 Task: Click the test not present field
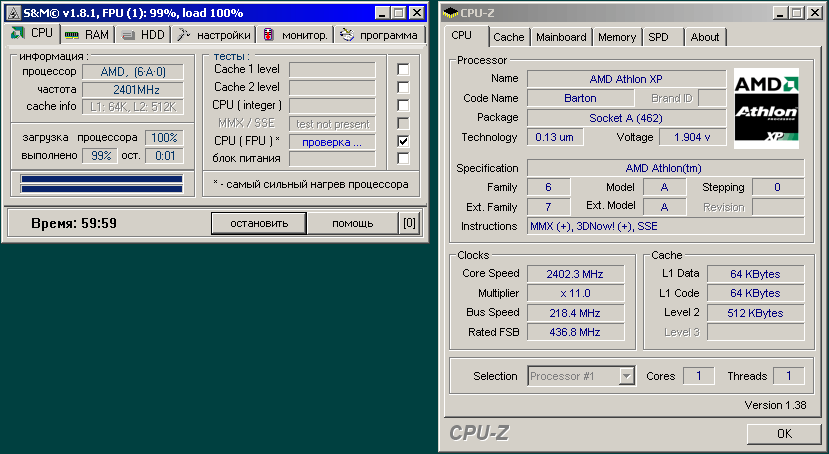click(x=332, y=124)
